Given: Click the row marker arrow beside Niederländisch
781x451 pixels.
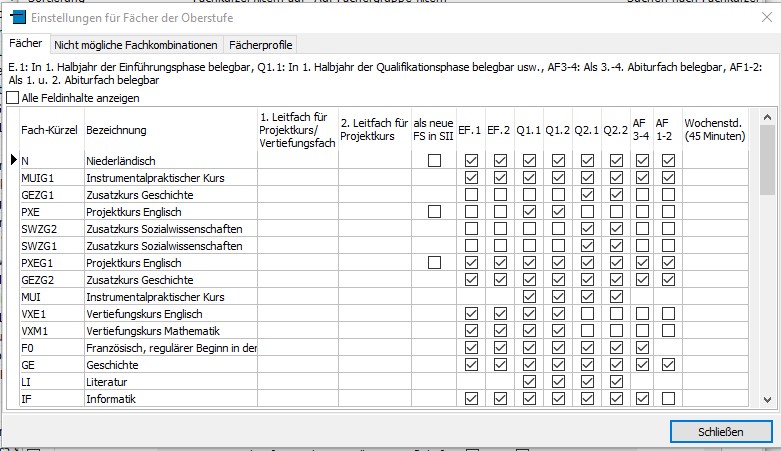Looking at the screenshot, I should point(13,160).
